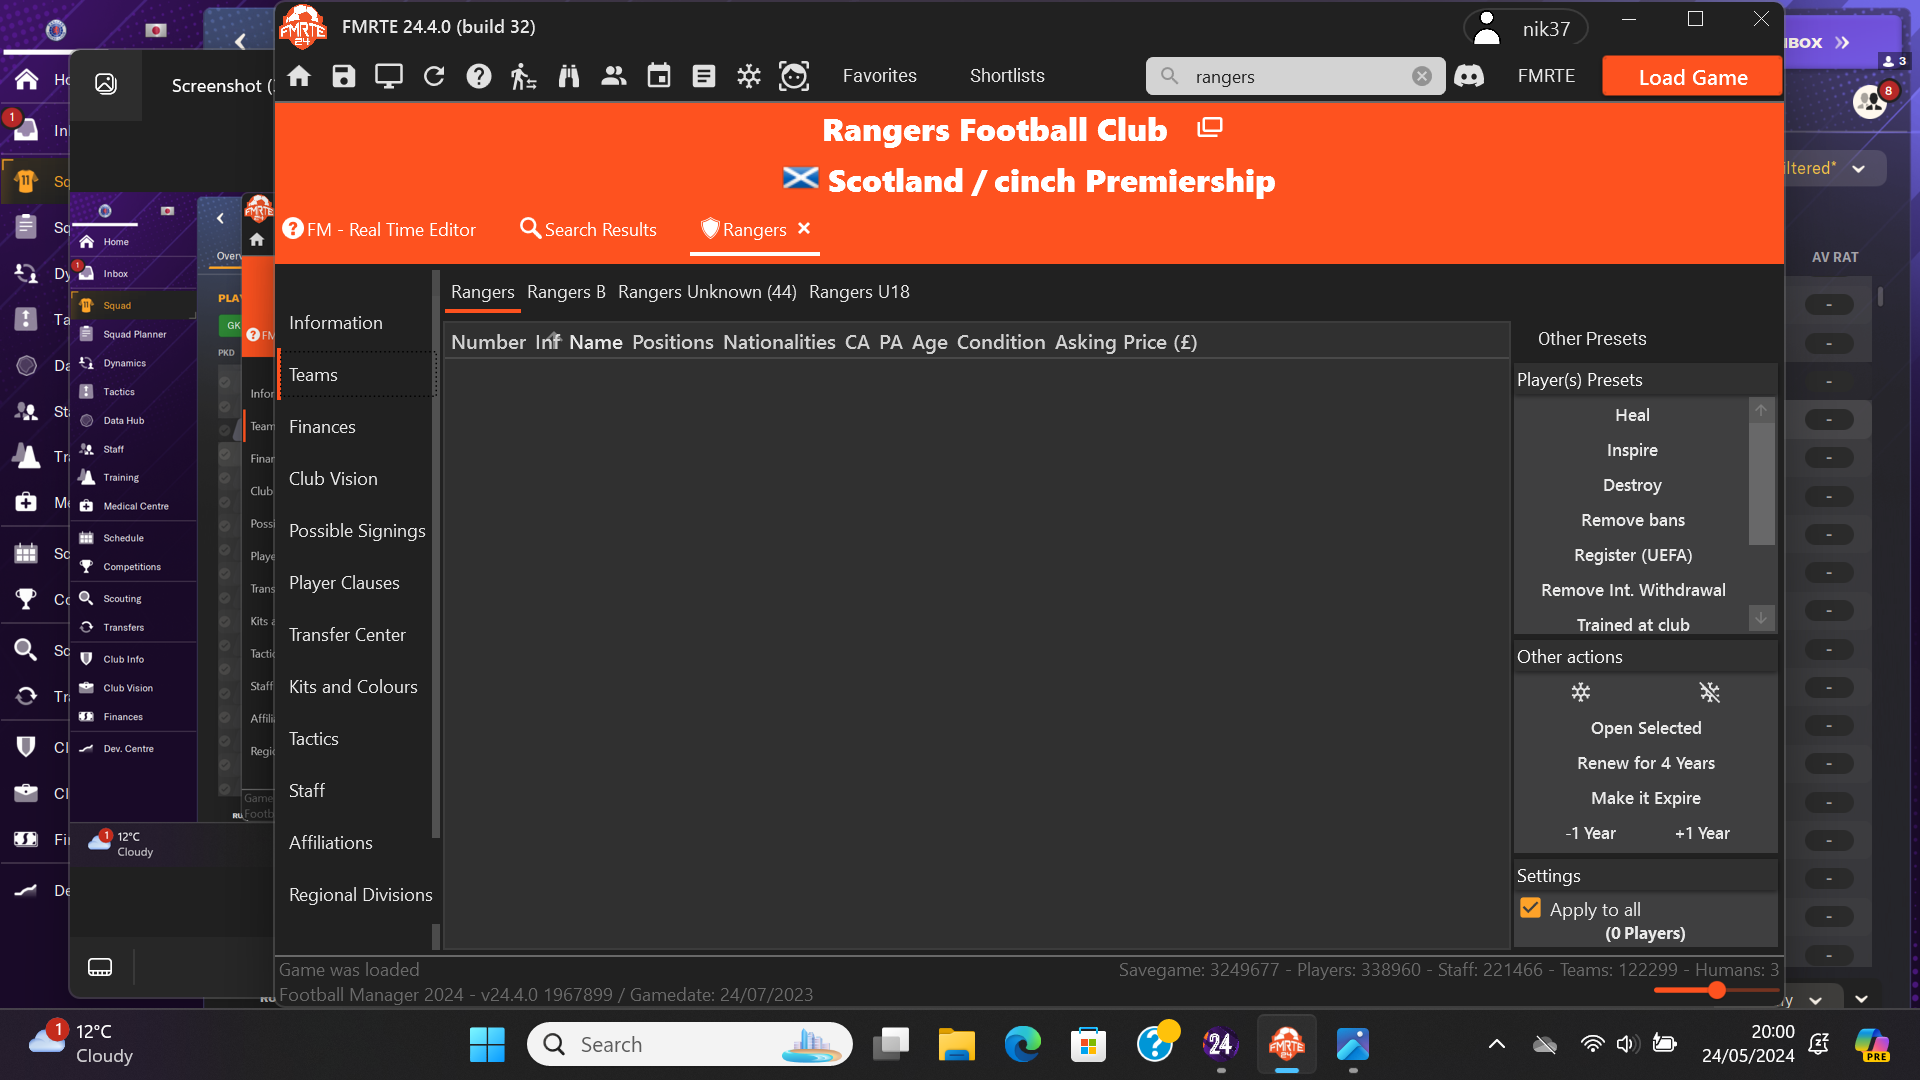Open Finances in the left menu
Screen dimensions: 1920x1080
coord(322,427)
